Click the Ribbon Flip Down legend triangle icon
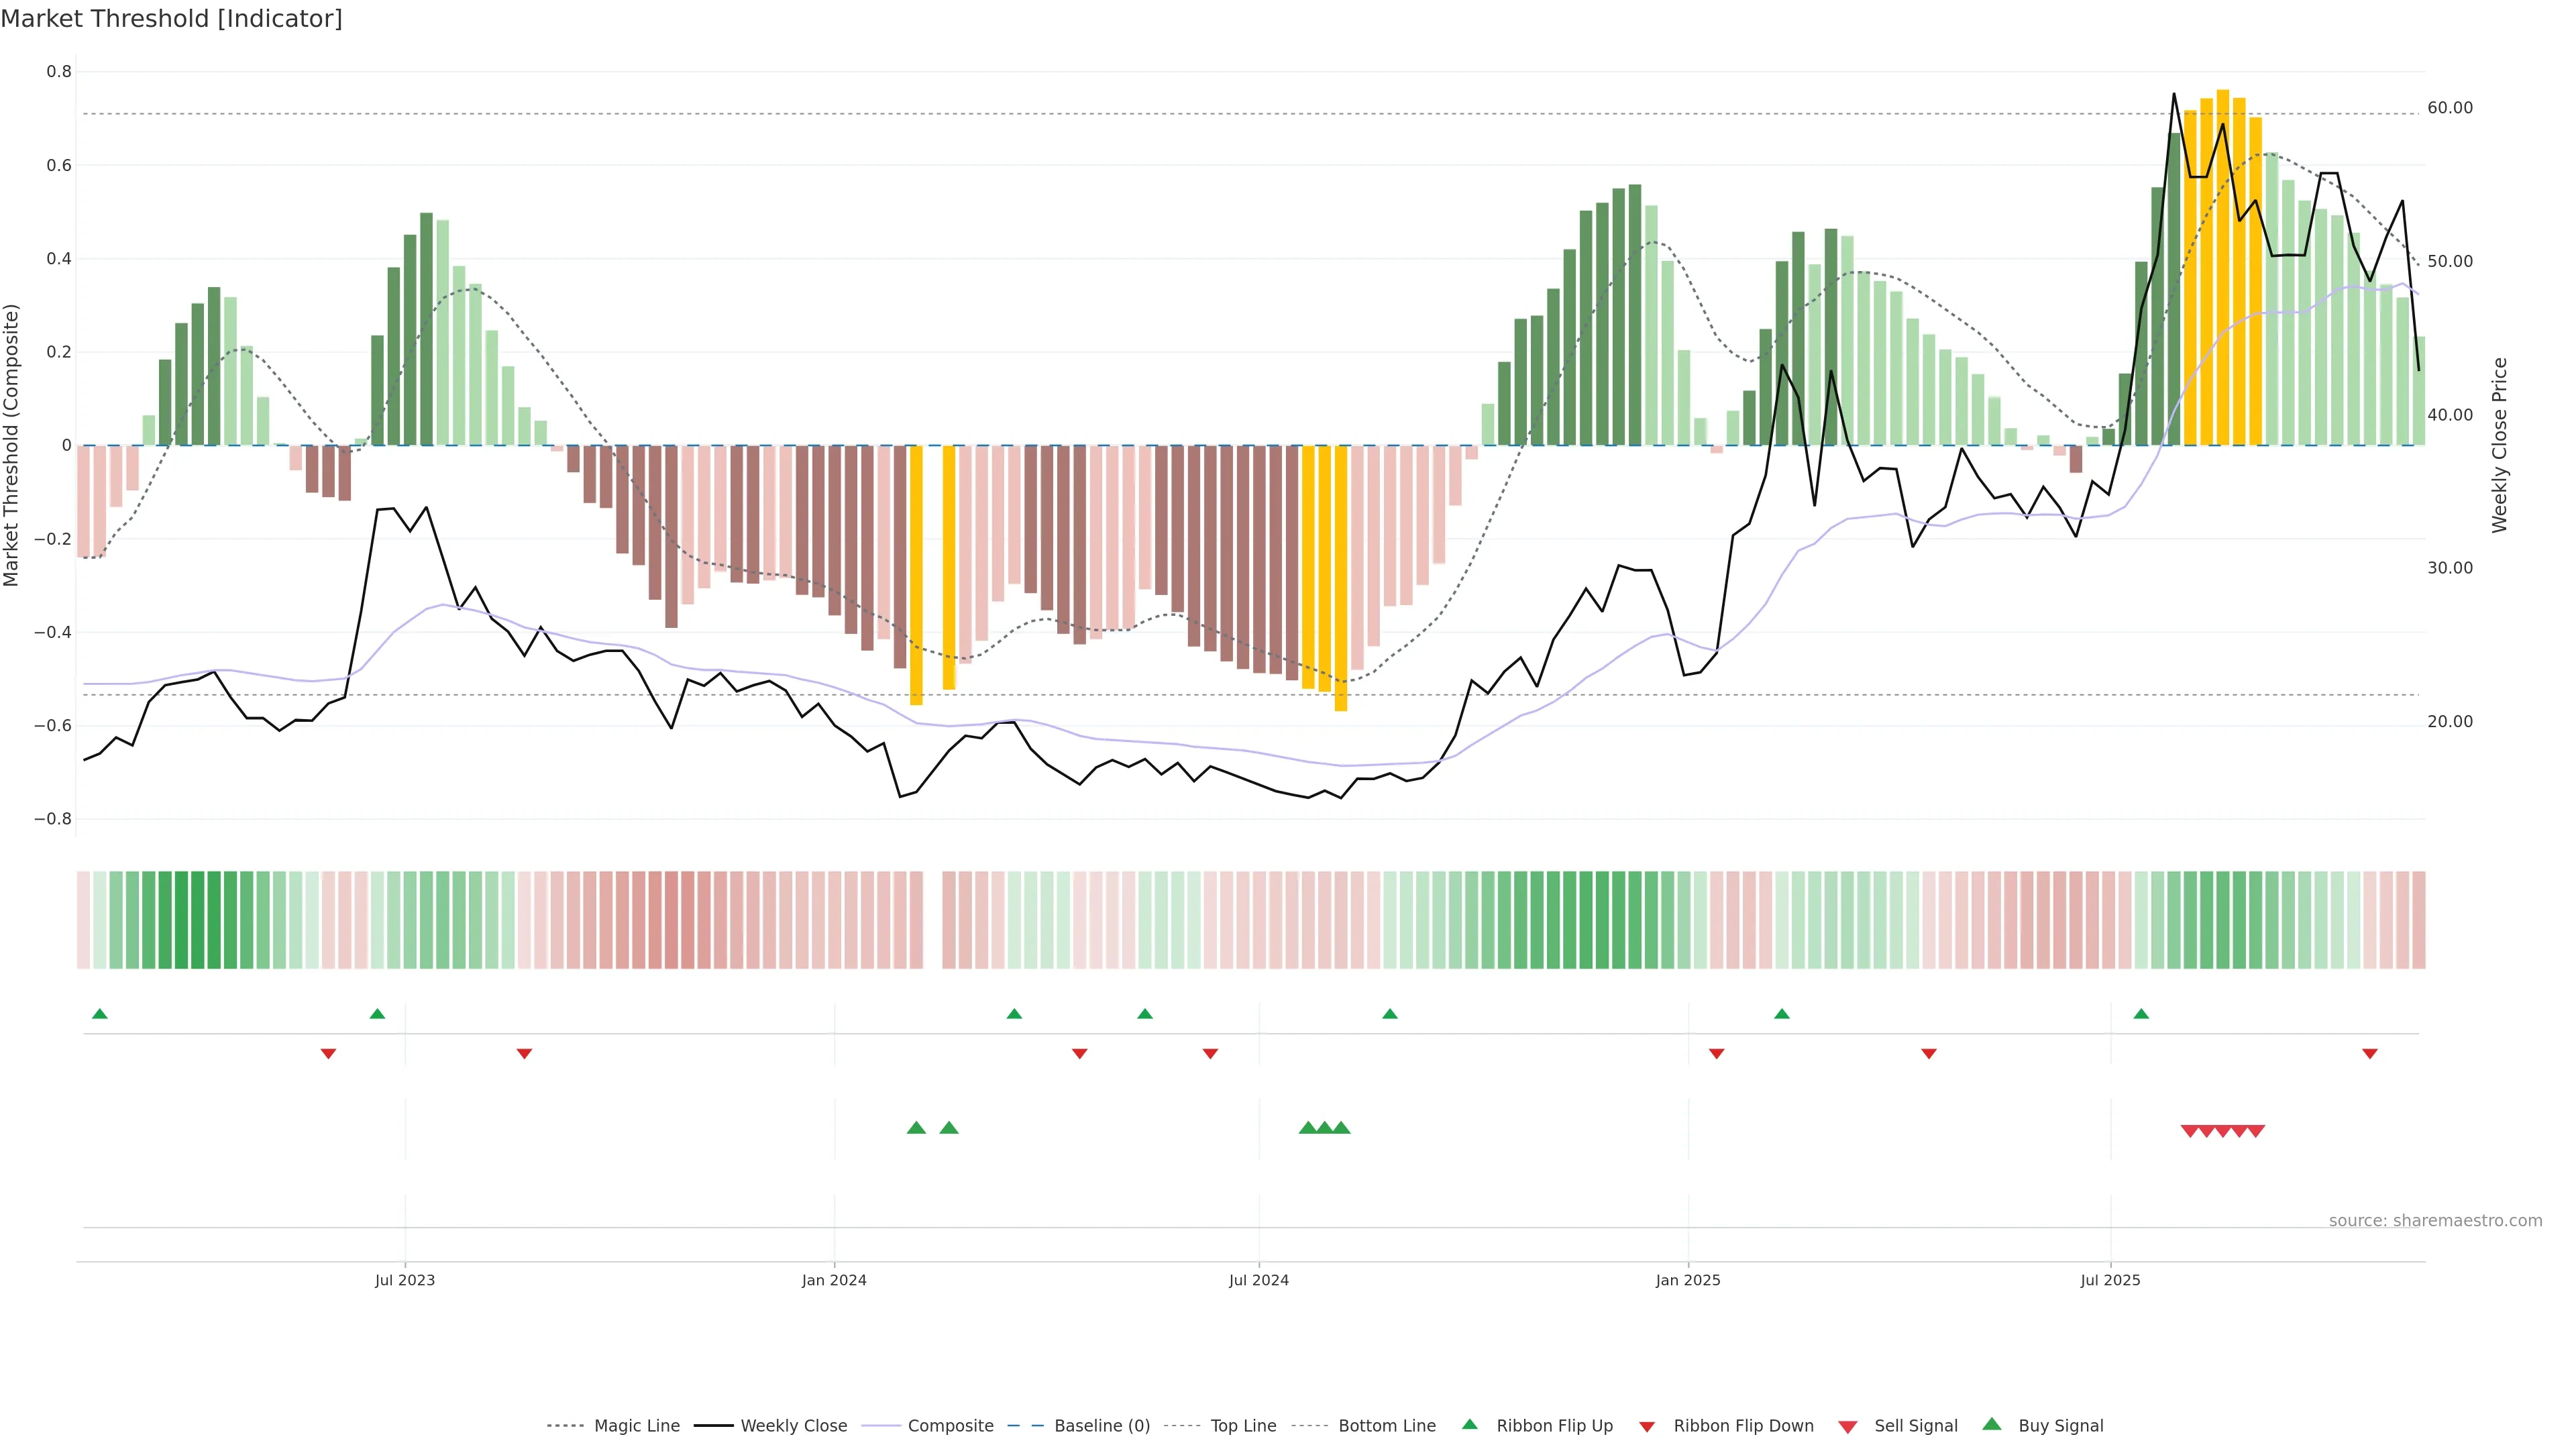This screenshot has width=2576, height=1449. (x=1646, y=1427)
